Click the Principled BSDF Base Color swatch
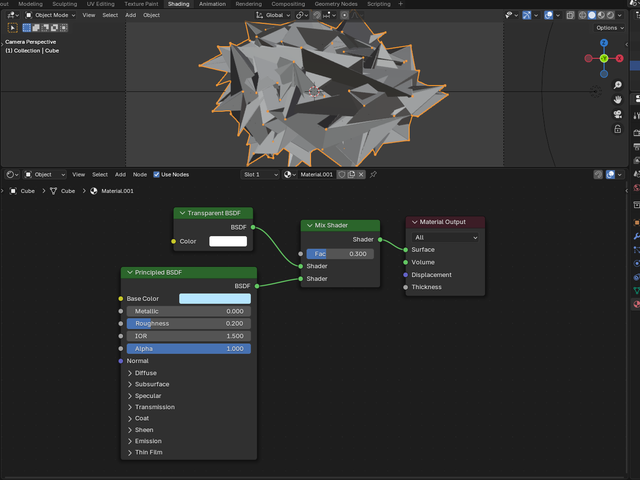 (x=215, y=299)
